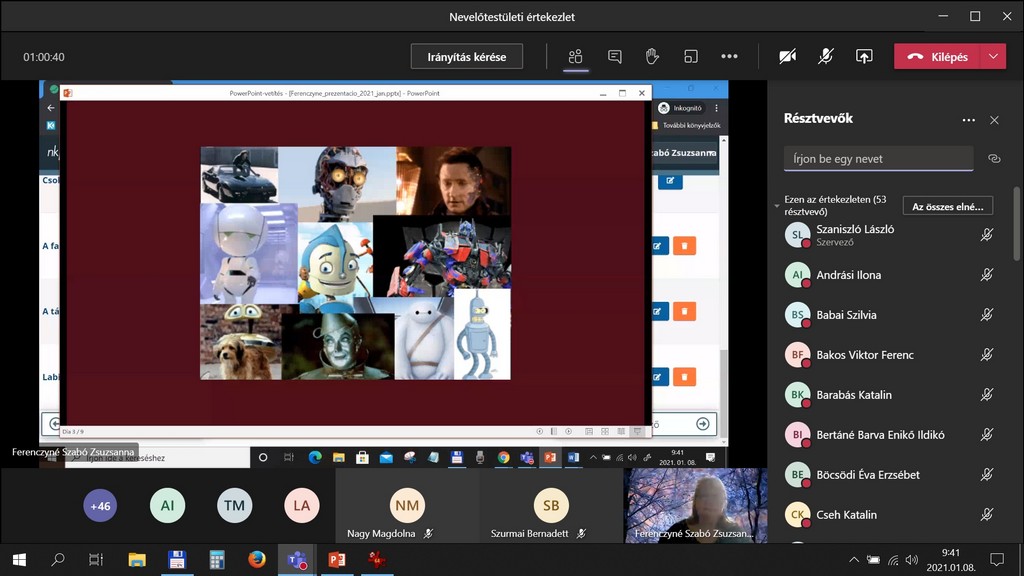Viewport: 1024px width, 576px height.
Task: Click the AI avatar in the bottom strip
Action: point(167,505)
